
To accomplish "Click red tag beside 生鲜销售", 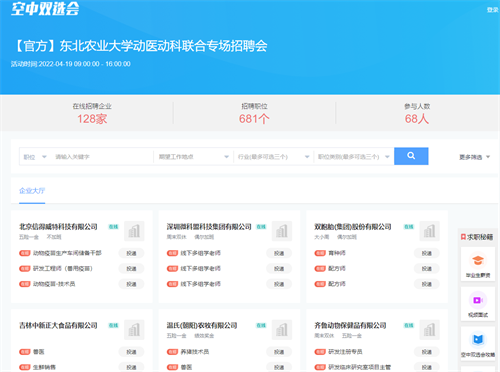I will click(25, 367).
